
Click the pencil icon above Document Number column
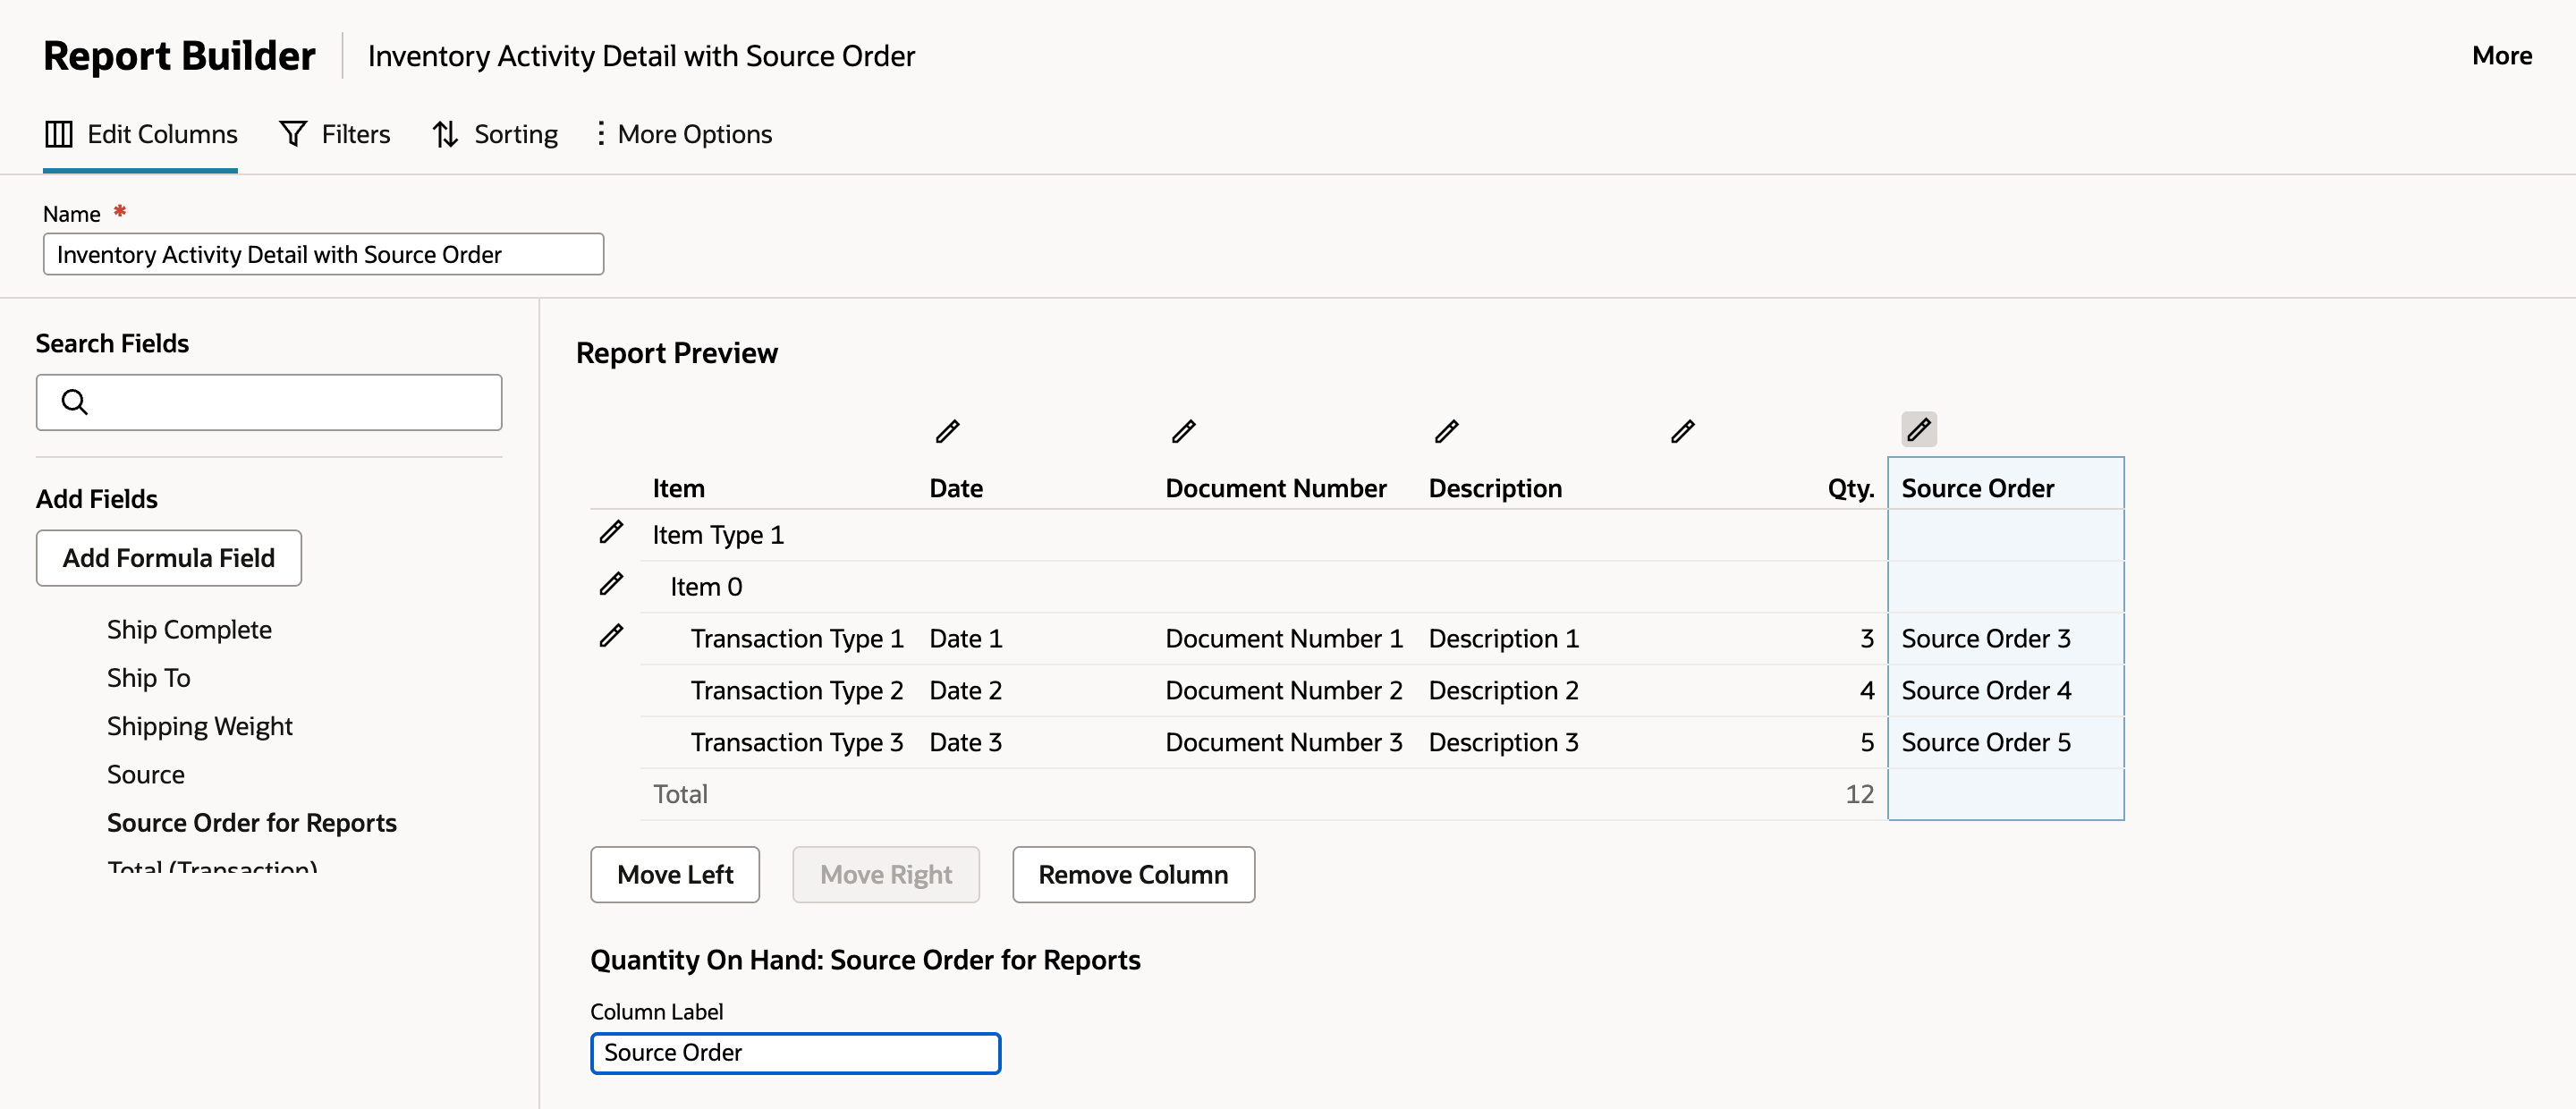coord(1183,432)
